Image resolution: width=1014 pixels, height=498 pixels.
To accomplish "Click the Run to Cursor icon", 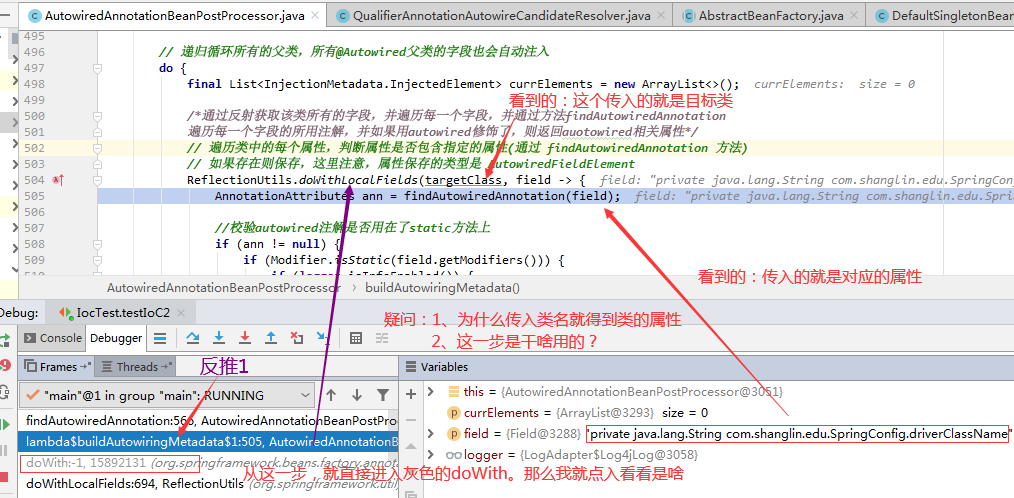I will (323, 338).
